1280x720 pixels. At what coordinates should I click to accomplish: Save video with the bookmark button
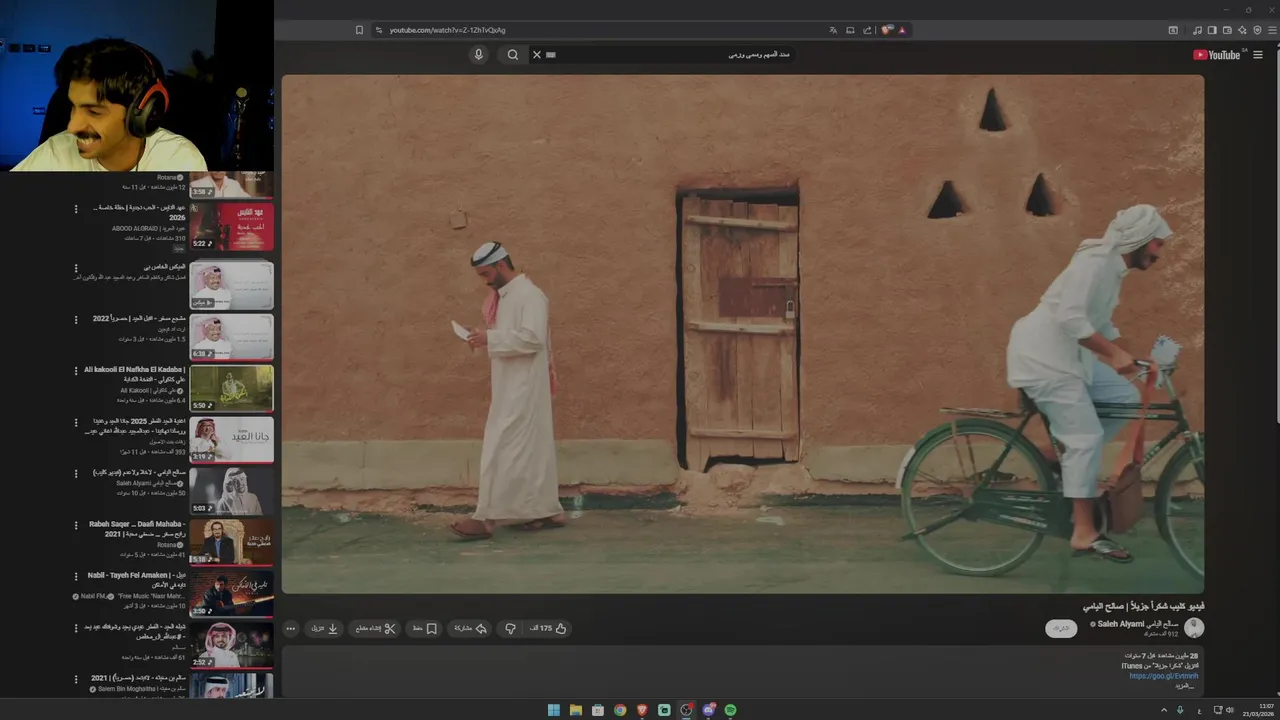click(426, 629)
